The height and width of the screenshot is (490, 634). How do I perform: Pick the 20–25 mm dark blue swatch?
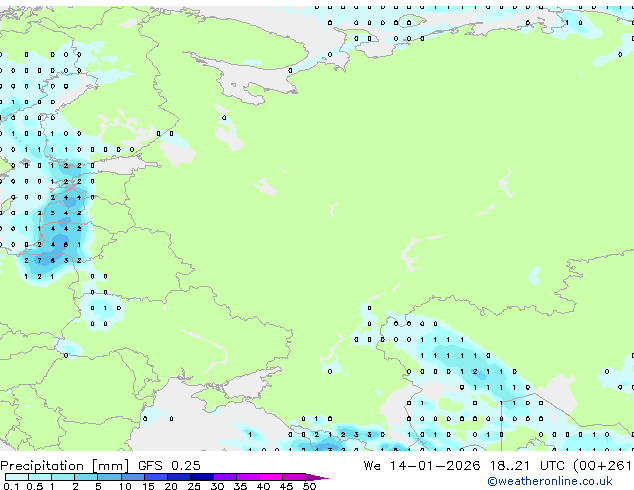[x=179, y=477]
